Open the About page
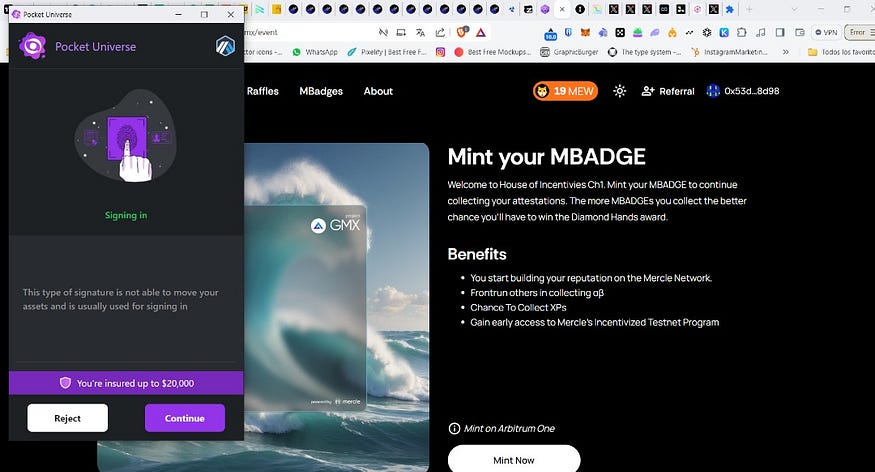Screen dimensions: 875x472 click(378, 91)
